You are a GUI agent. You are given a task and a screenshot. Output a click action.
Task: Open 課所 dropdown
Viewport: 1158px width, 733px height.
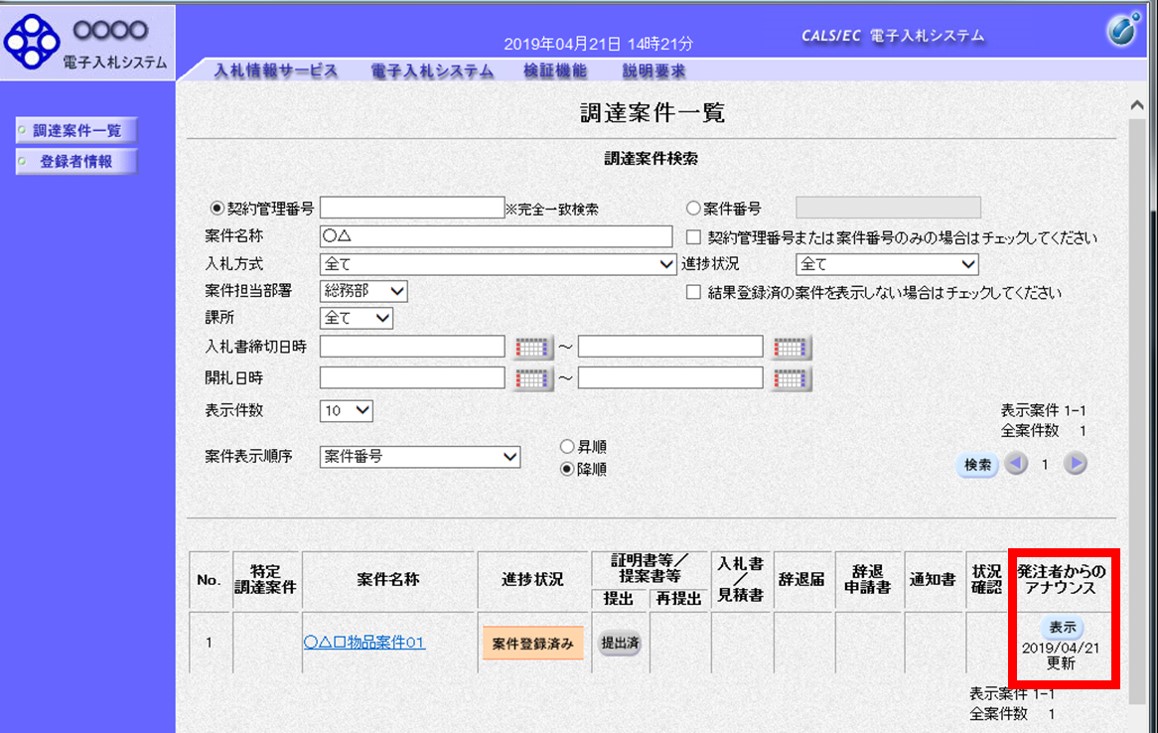(356, 318)
